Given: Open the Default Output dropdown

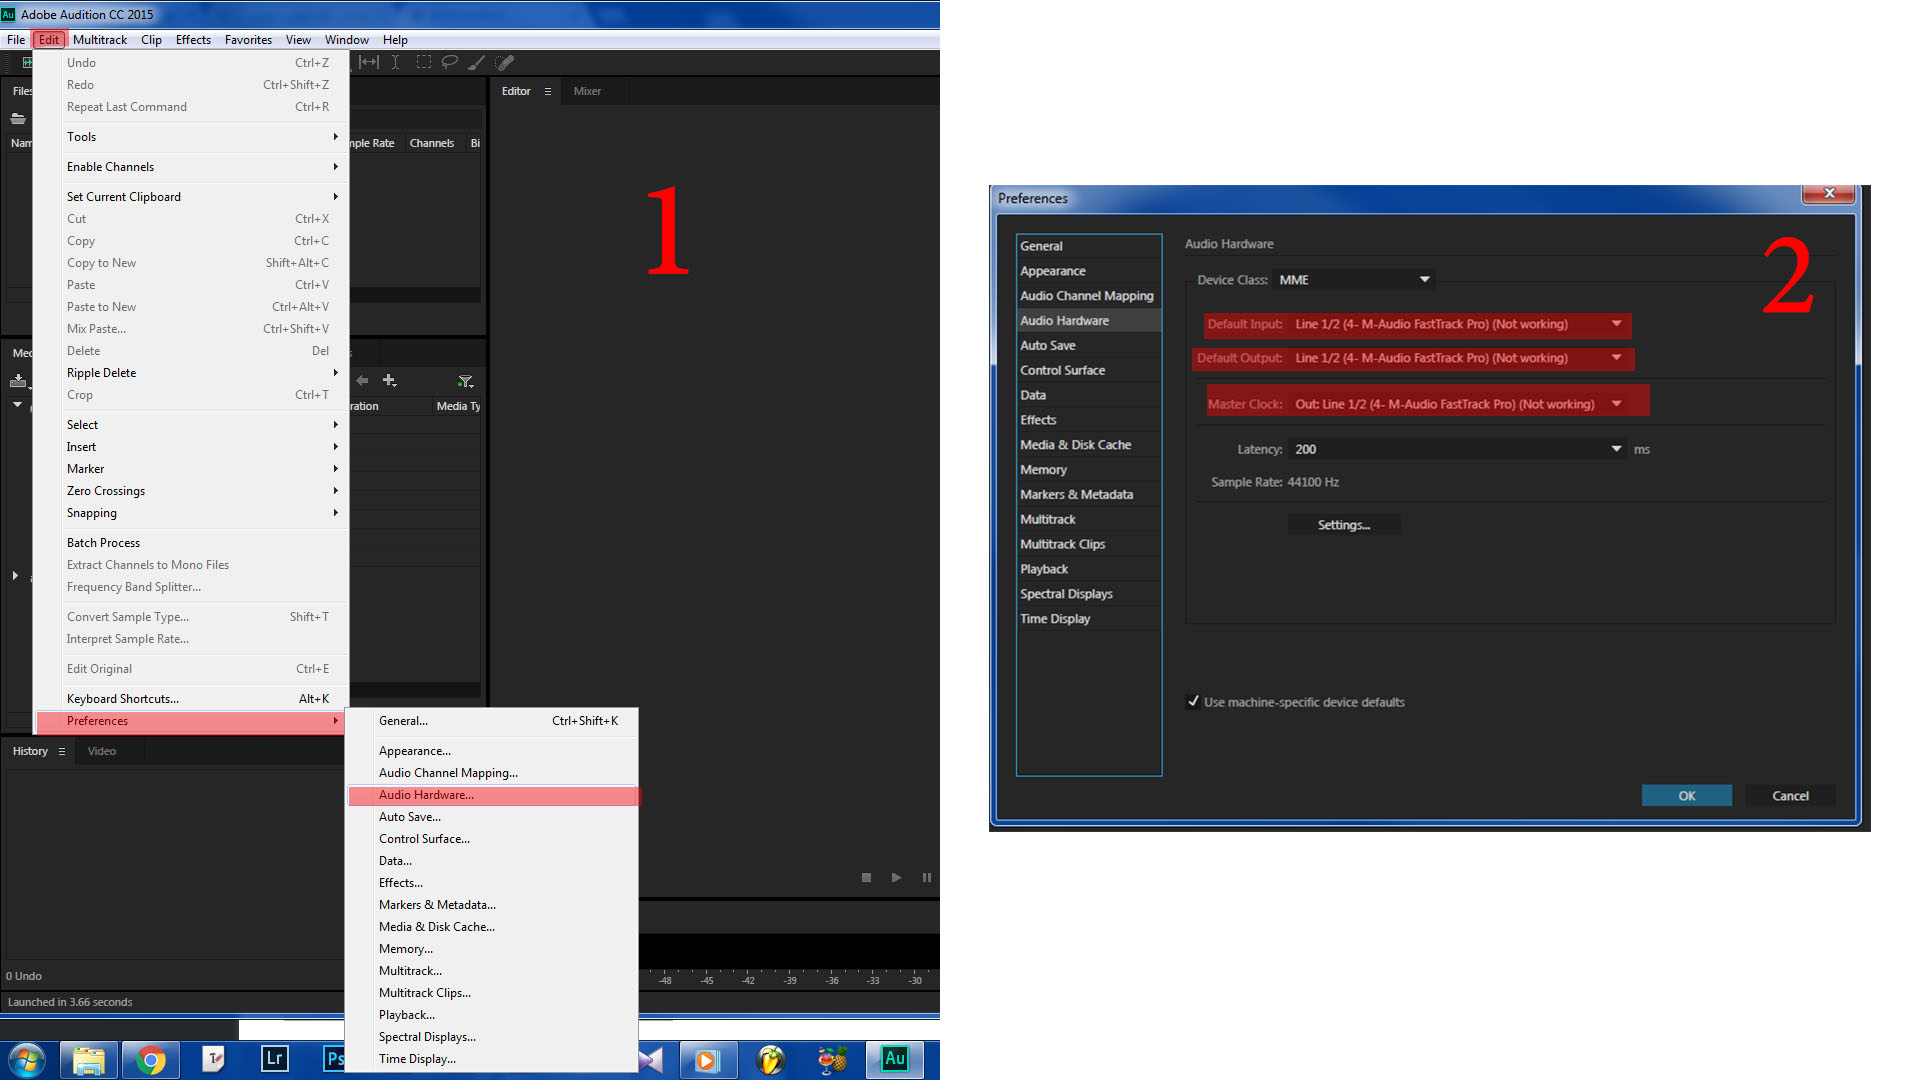Looking at the screenshot, I should click(1458, 358).
